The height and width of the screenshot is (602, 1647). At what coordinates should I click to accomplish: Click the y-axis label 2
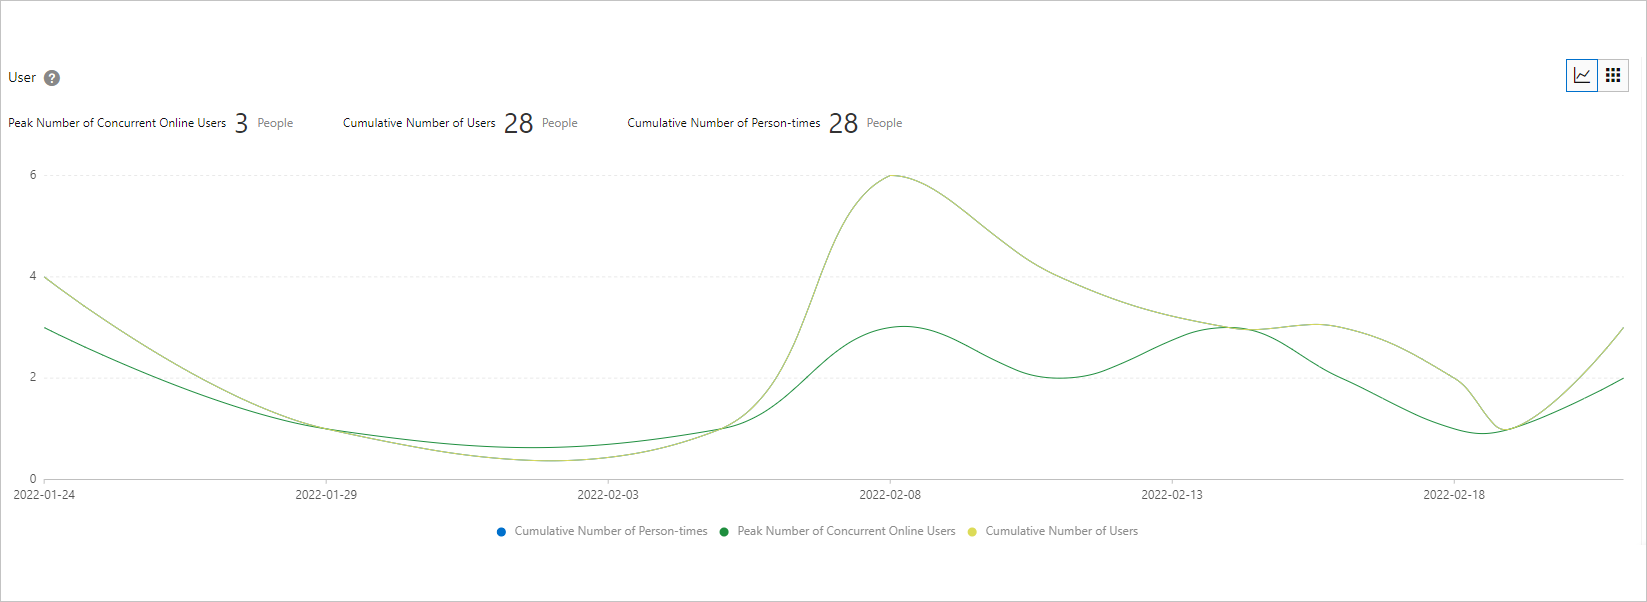pyautogui.click(x=33, y=377)
